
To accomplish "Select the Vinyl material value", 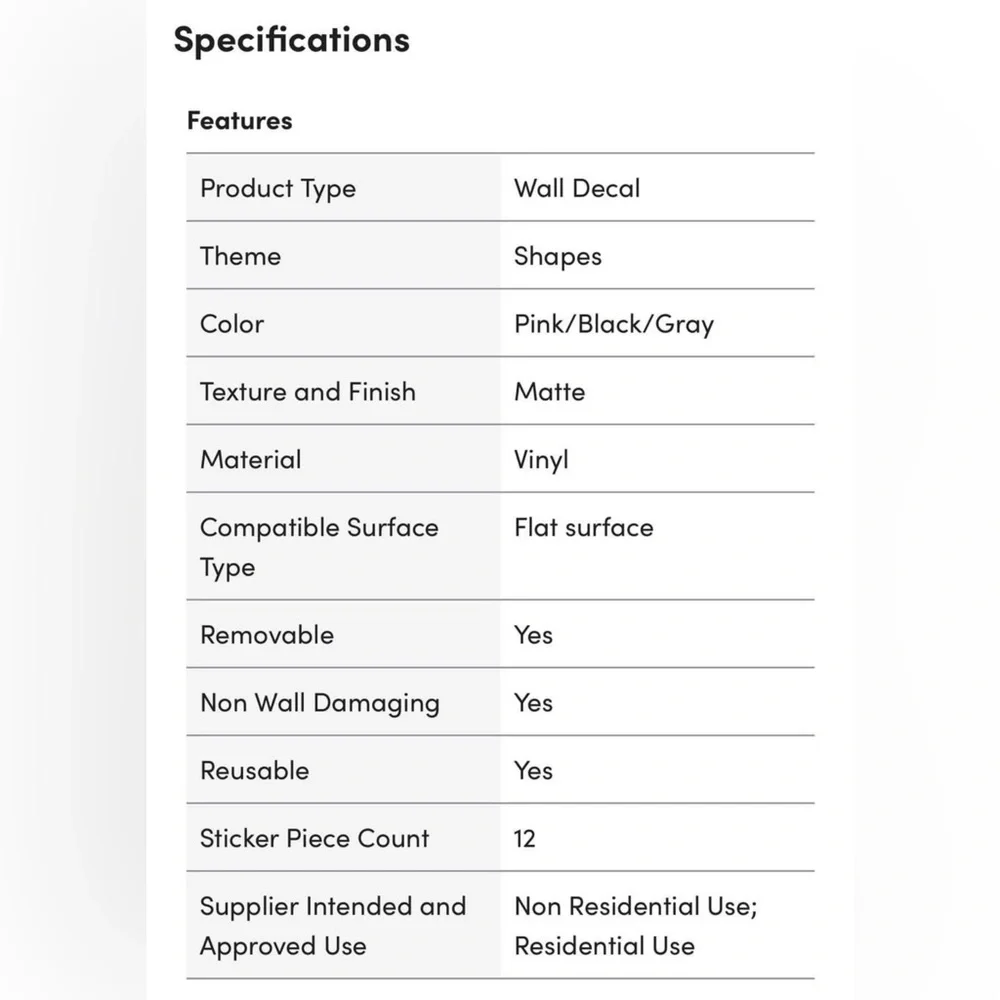I will click(x=541, y=460).
